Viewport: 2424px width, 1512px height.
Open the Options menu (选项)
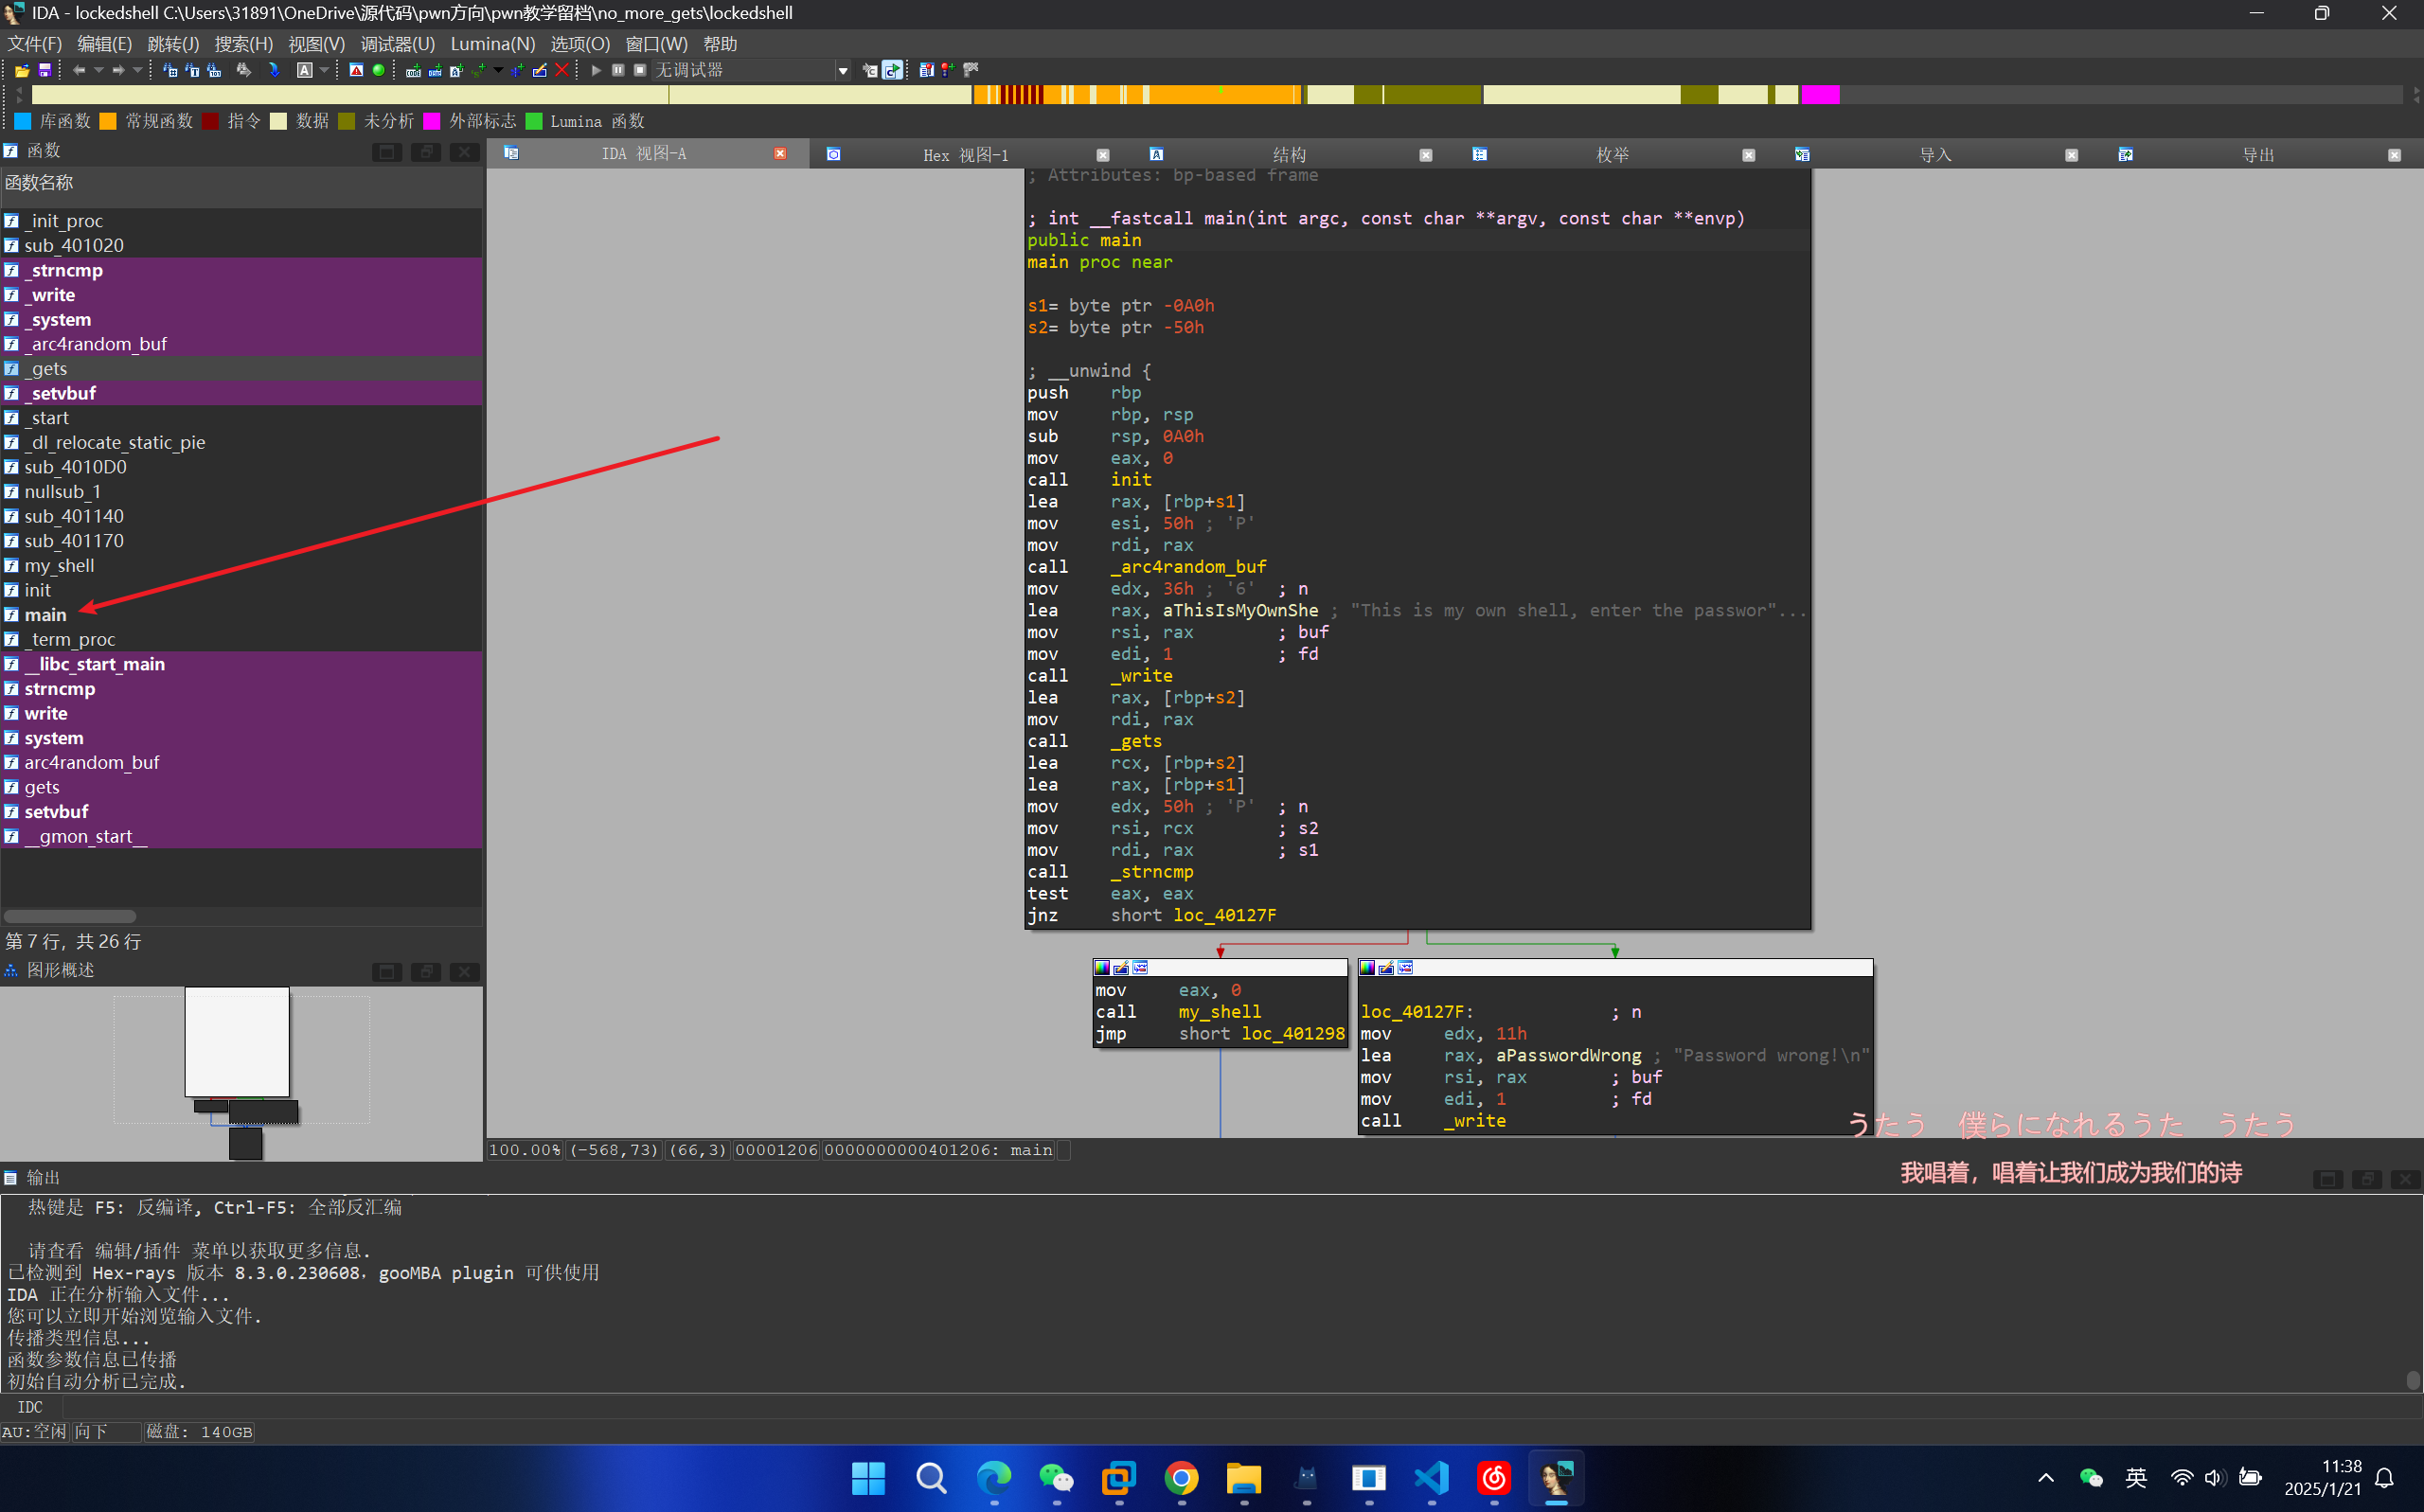point(580,44)
